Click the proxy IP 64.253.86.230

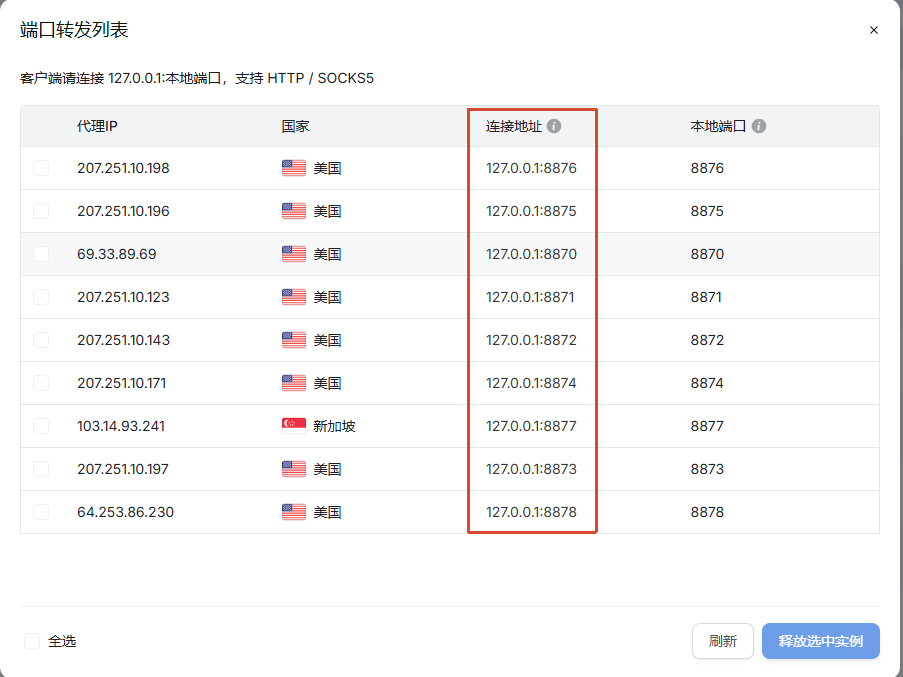tap(126, 512)
